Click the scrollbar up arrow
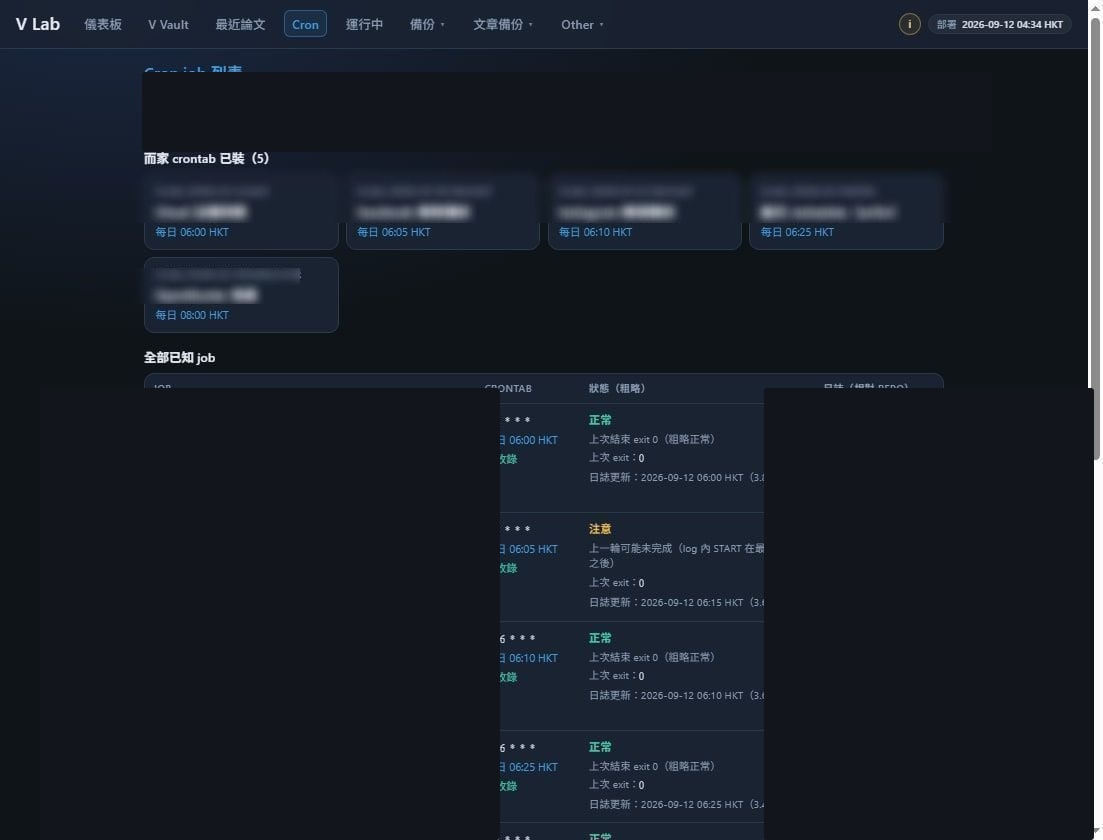 tap(1096, 6)
